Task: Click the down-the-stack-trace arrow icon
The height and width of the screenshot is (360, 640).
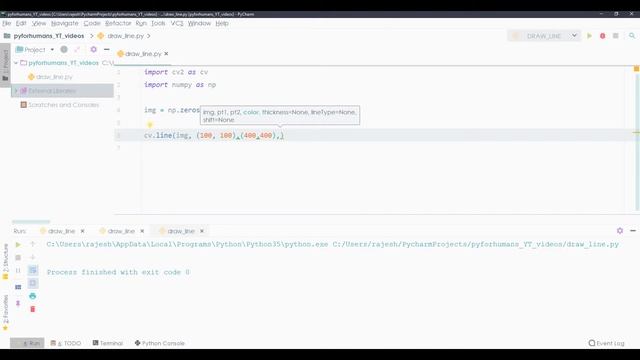Action: click(33, 257)
